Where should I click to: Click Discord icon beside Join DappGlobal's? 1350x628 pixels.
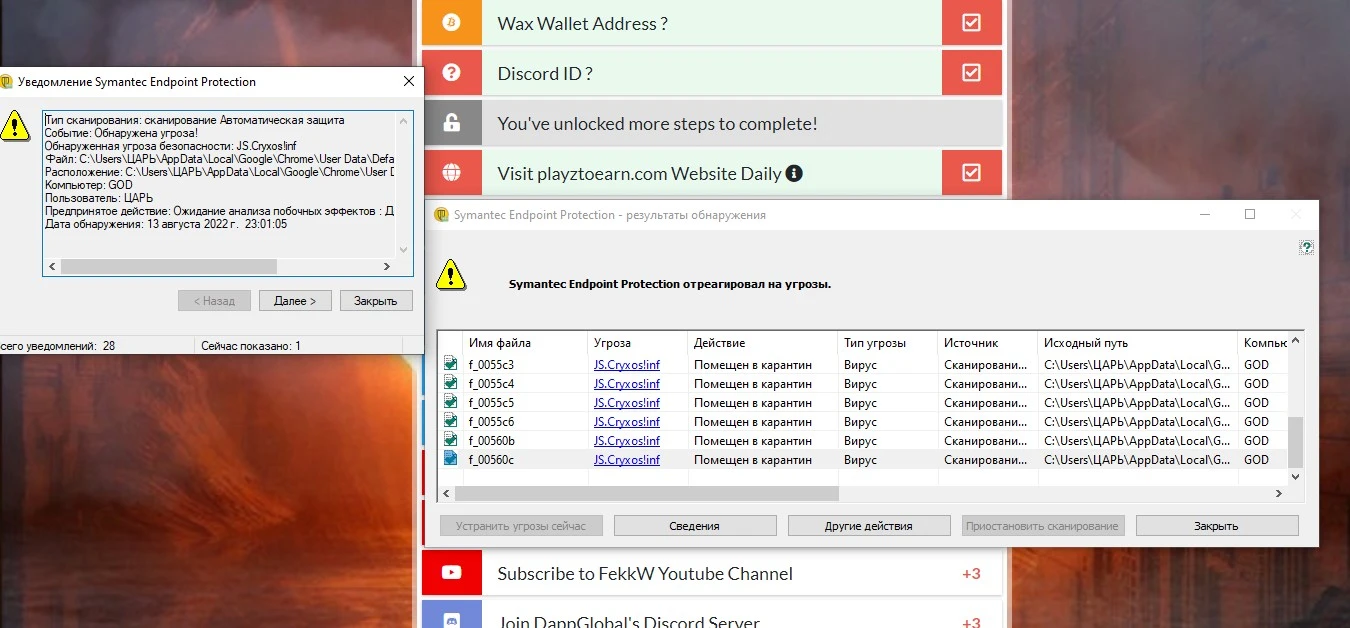coord(451,621)
